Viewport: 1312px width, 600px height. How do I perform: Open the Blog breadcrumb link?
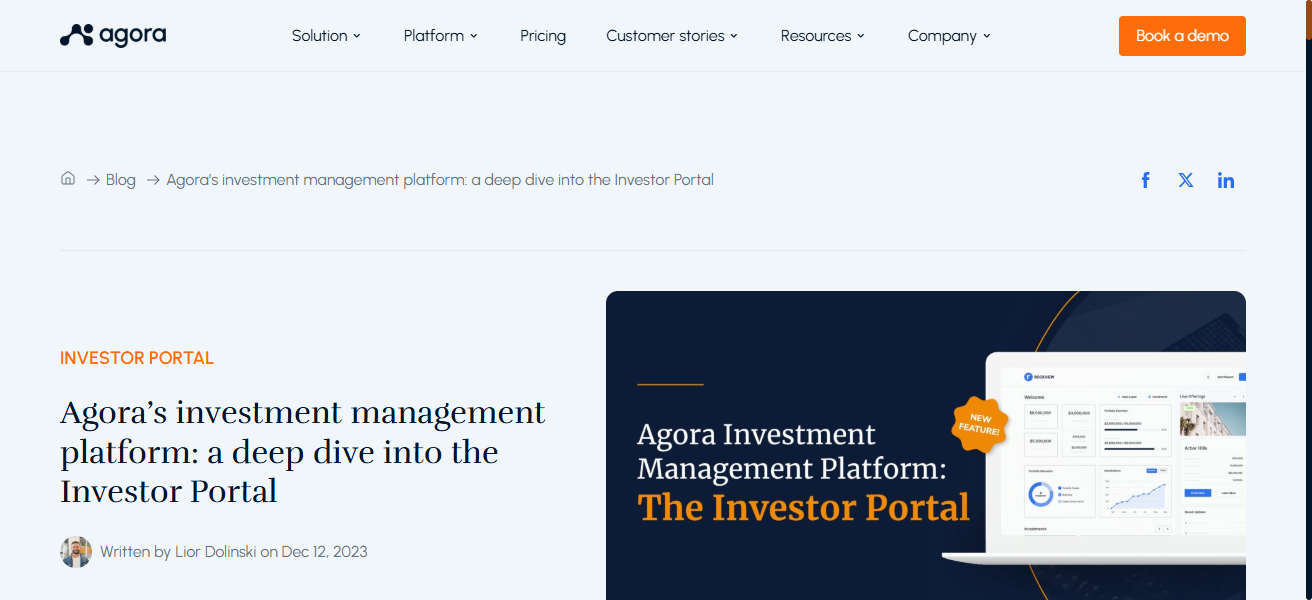click(x=121, y=179)
